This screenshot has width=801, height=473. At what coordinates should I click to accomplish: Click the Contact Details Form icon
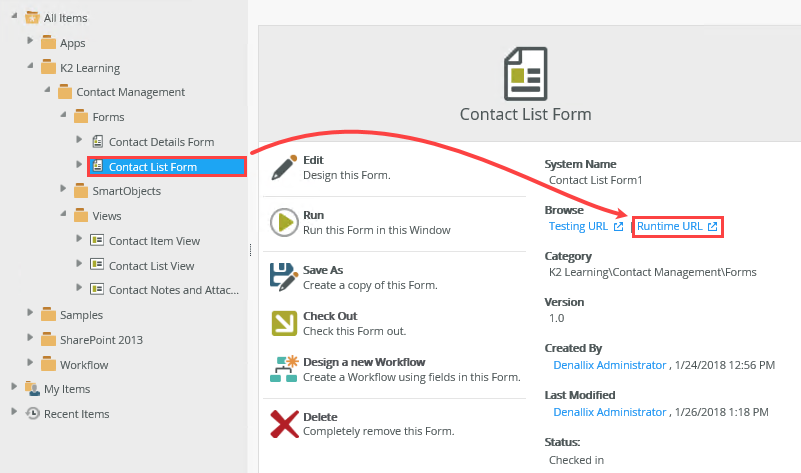pyautogui.click(x=98, y=142)
